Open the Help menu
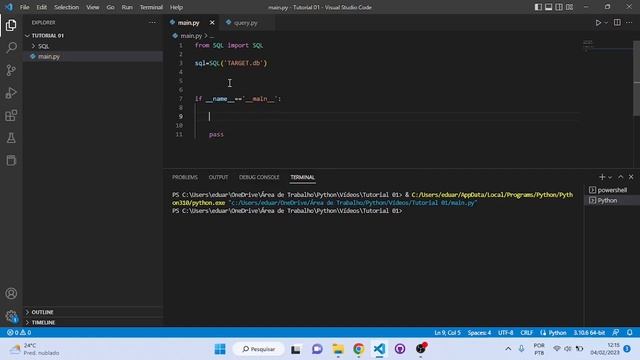Screen dimensions: 640x360 [176, 7]
